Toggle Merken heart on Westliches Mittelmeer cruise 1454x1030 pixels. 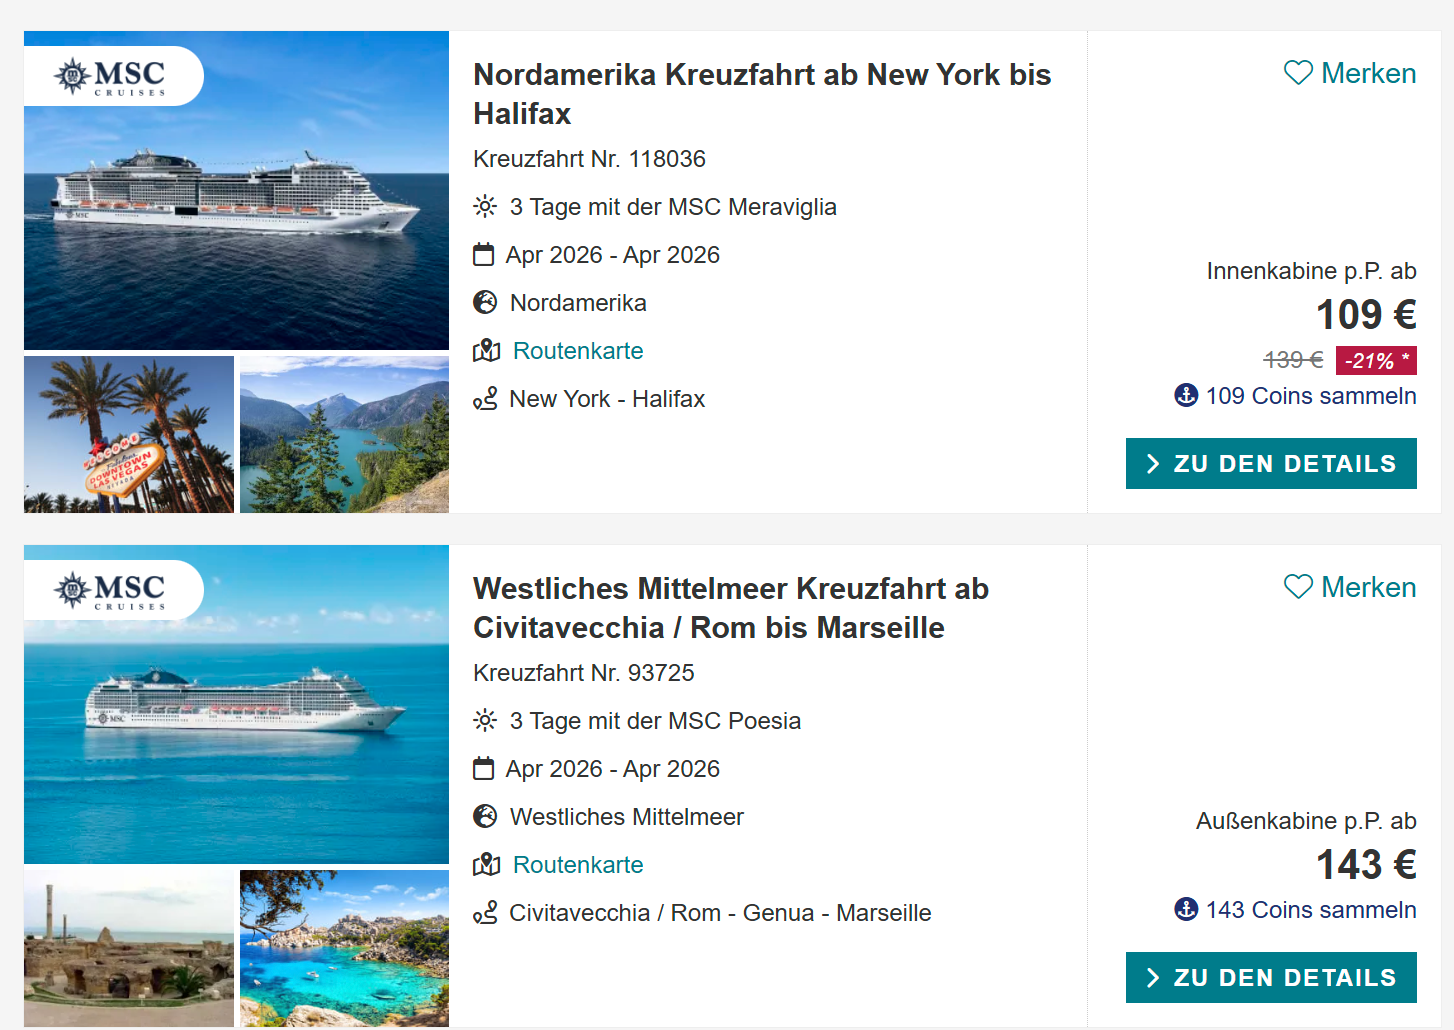1298,587
